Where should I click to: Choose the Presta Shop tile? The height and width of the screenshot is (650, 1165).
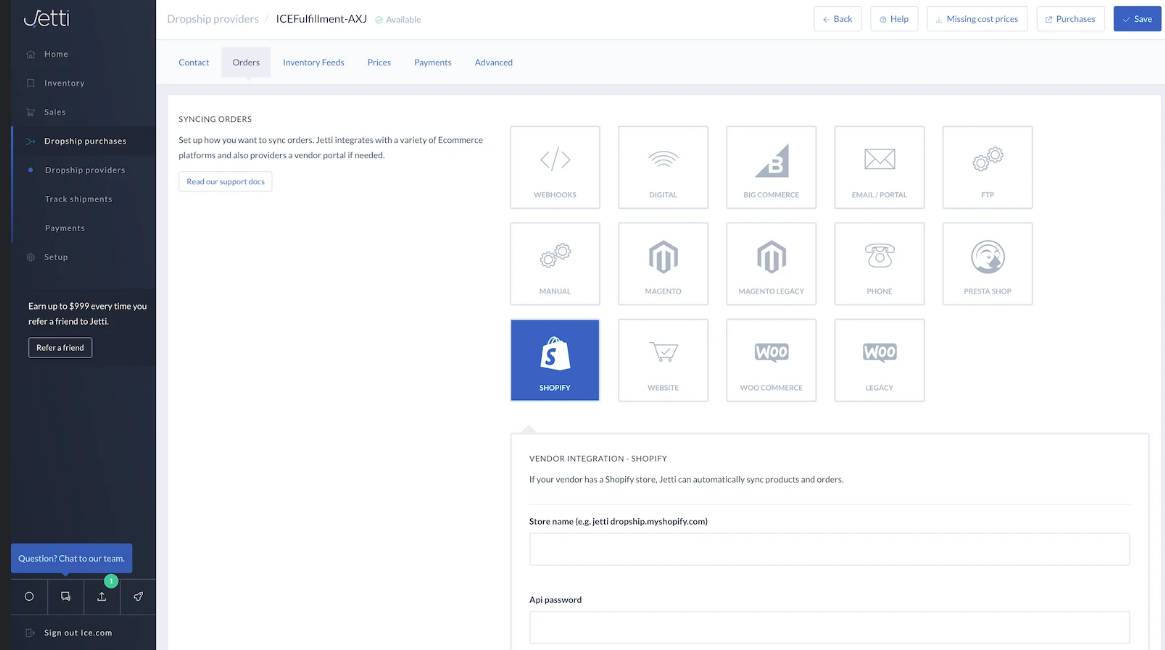tap(987, 264)
